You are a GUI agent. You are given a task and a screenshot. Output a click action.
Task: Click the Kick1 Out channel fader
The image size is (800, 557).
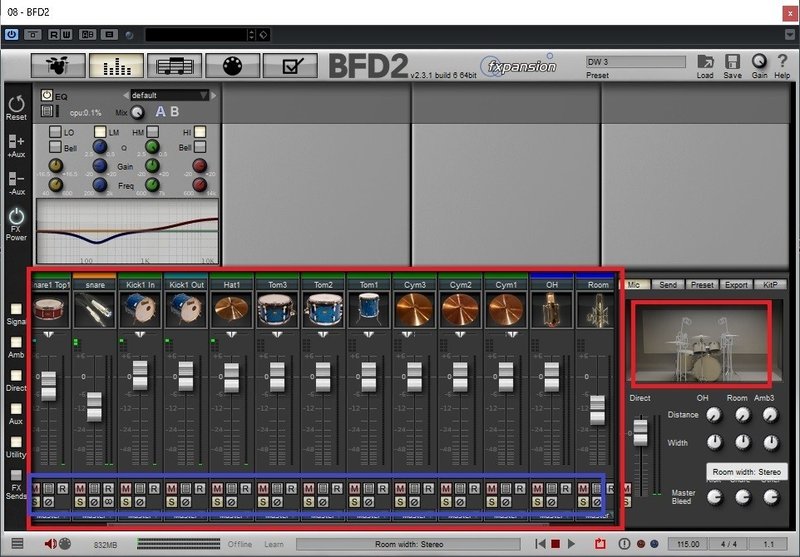[186, 376]
